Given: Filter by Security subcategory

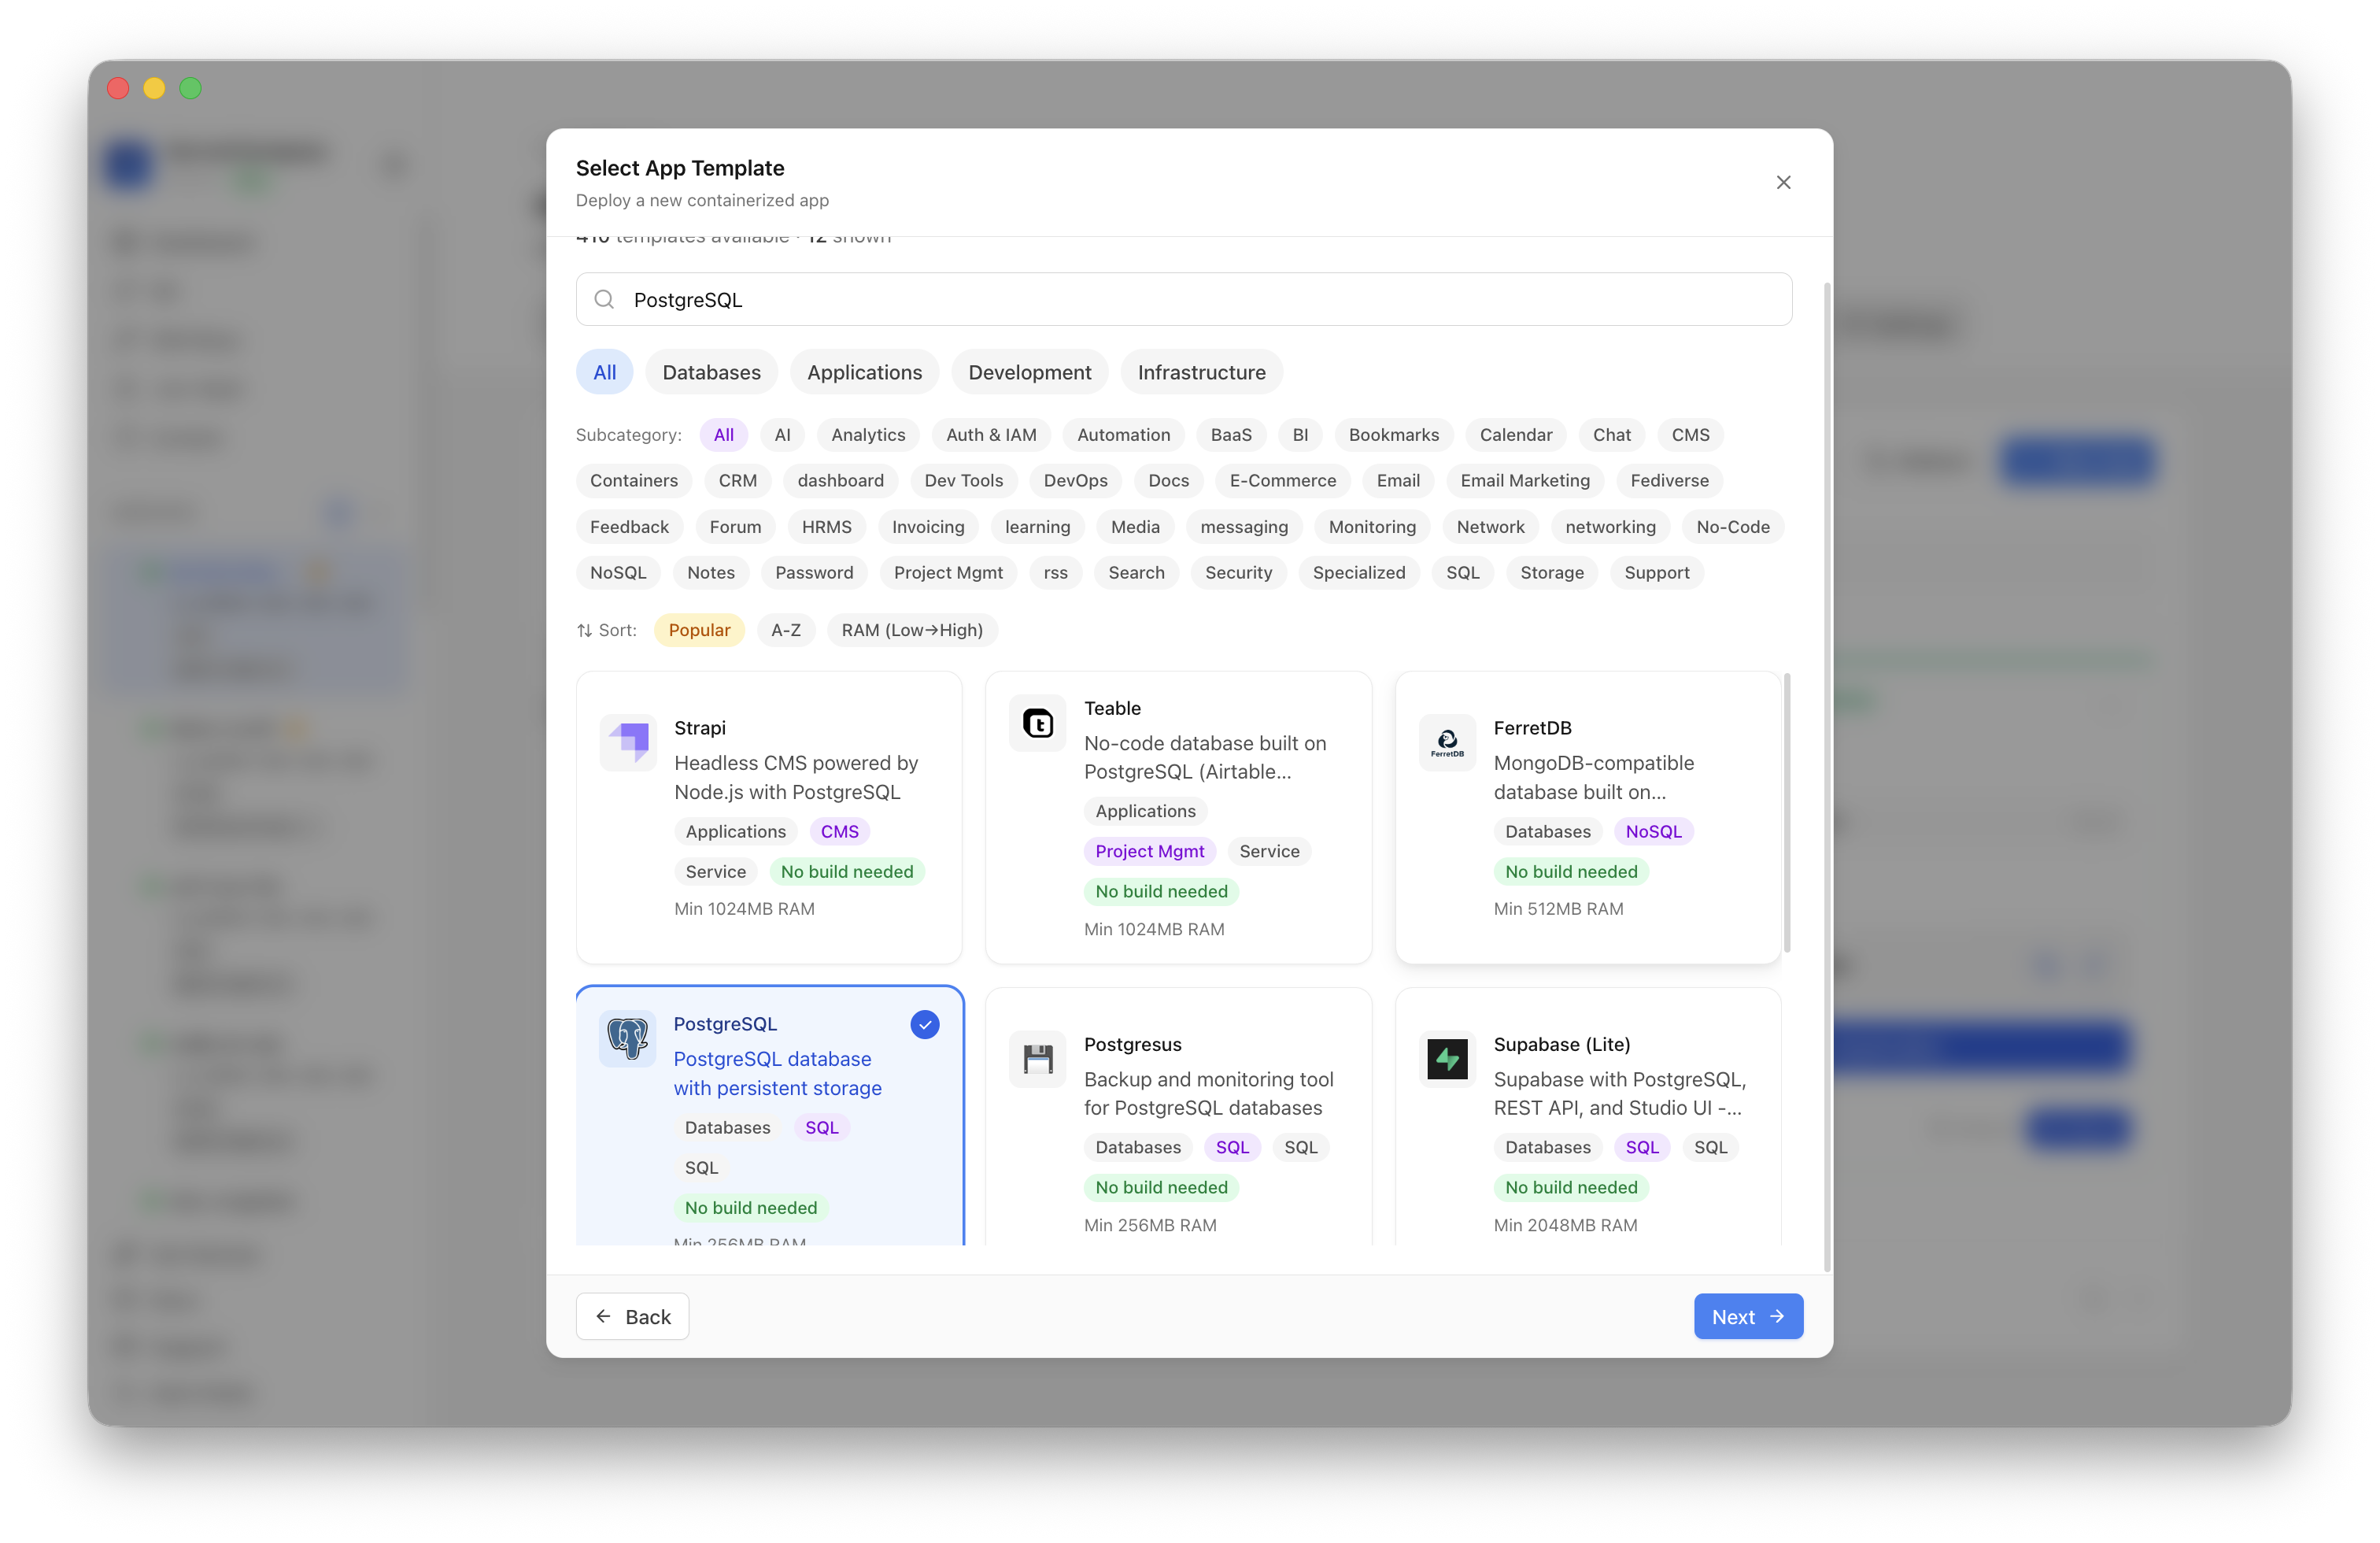Looking at the screenshot, I should tap(1238, 573).
